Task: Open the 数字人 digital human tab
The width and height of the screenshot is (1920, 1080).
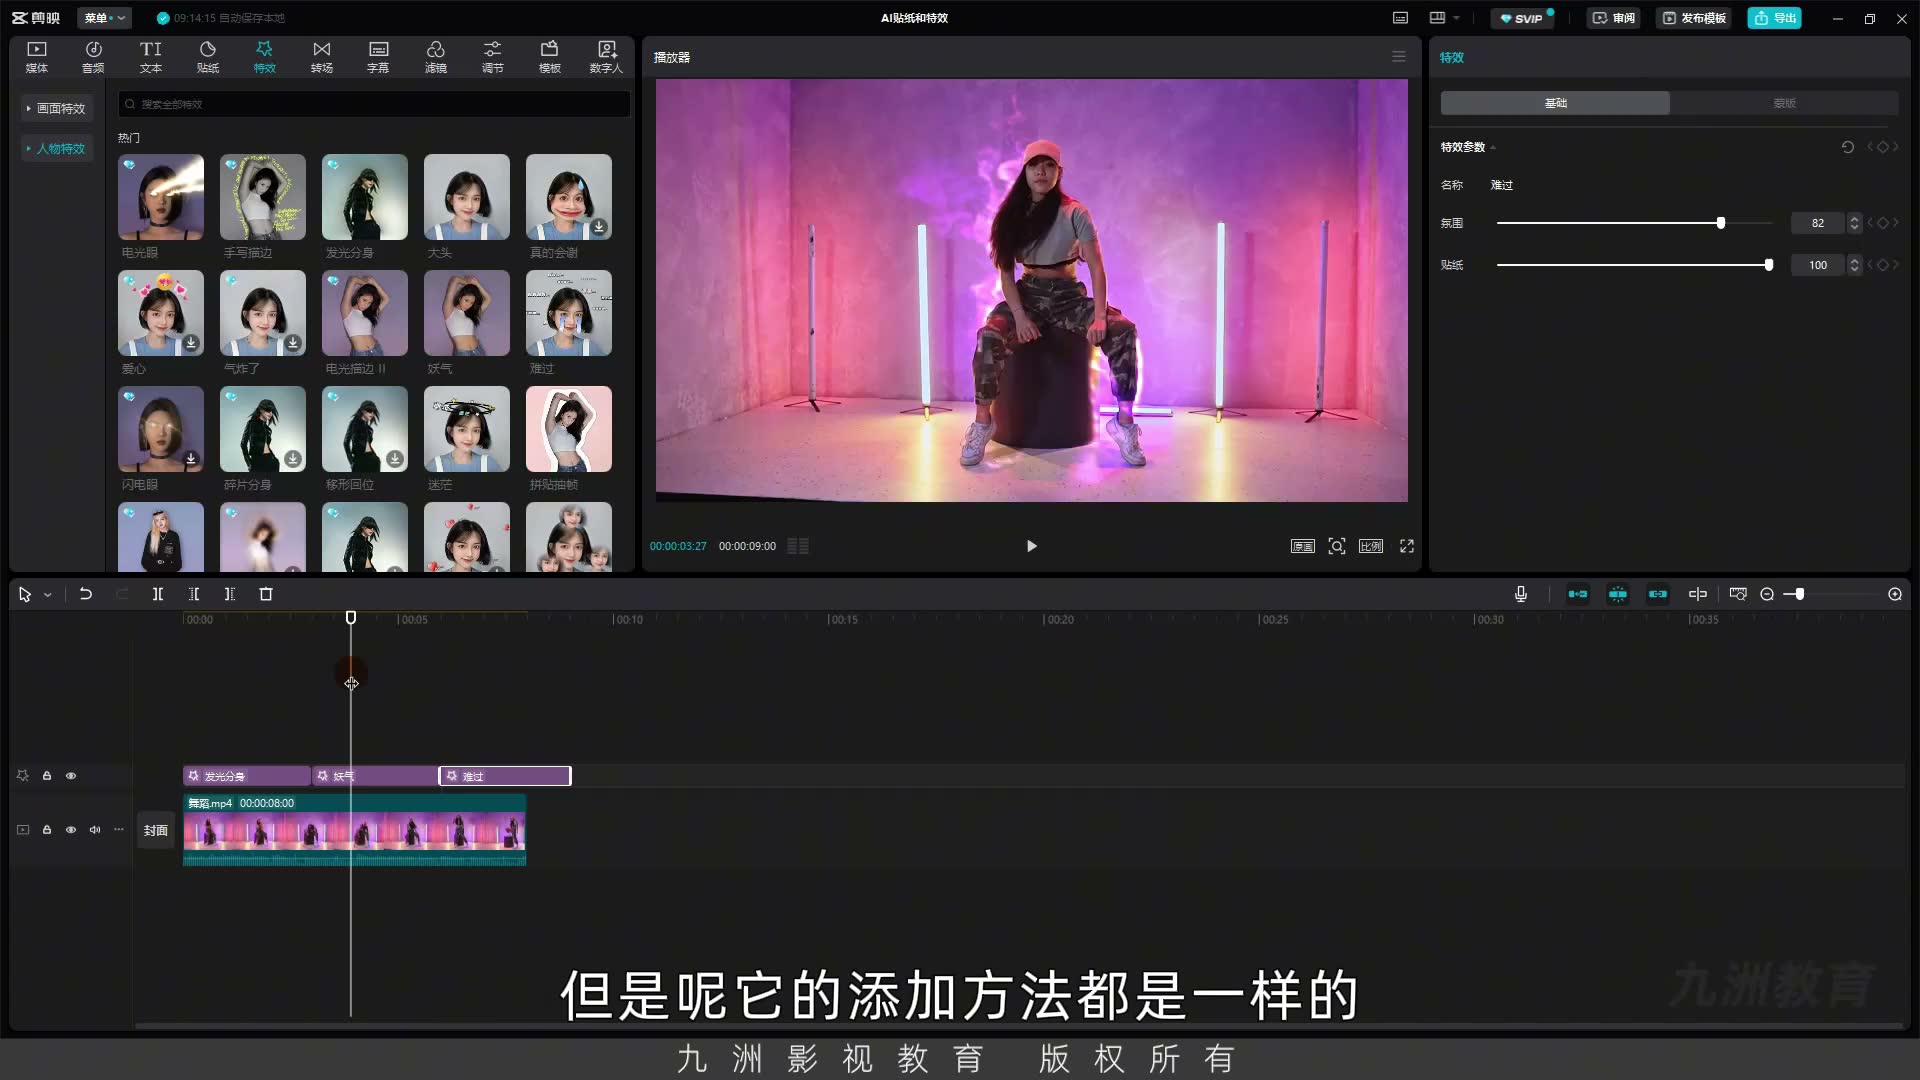Action: 606,57
